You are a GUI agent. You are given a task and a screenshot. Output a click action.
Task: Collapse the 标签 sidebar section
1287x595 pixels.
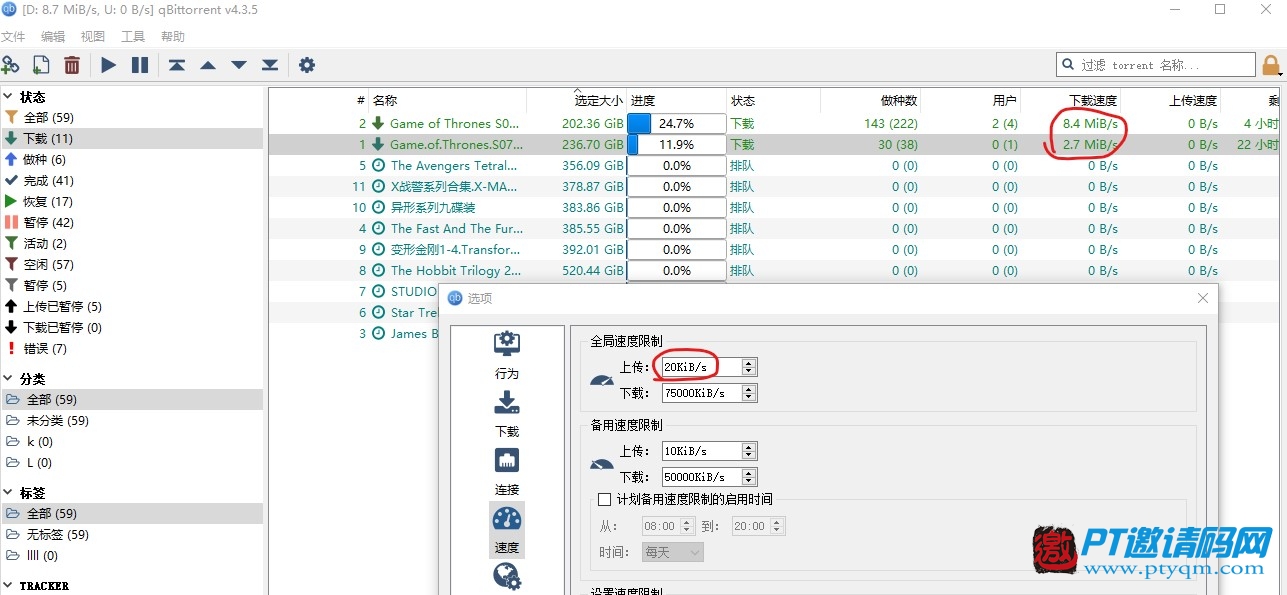pos(9,493)
